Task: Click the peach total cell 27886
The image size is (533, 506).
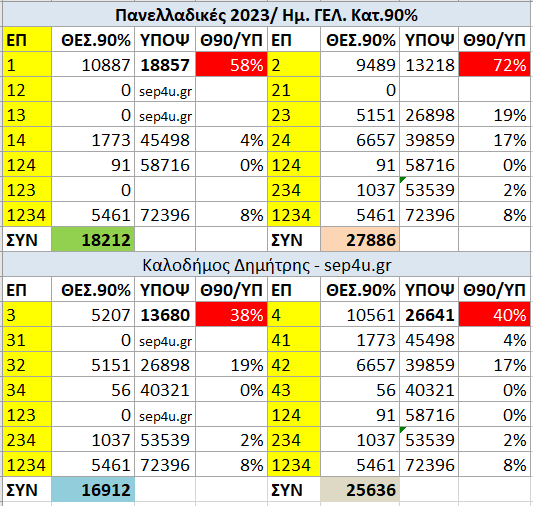Action: pyautogui.click(x=360, y=240)
